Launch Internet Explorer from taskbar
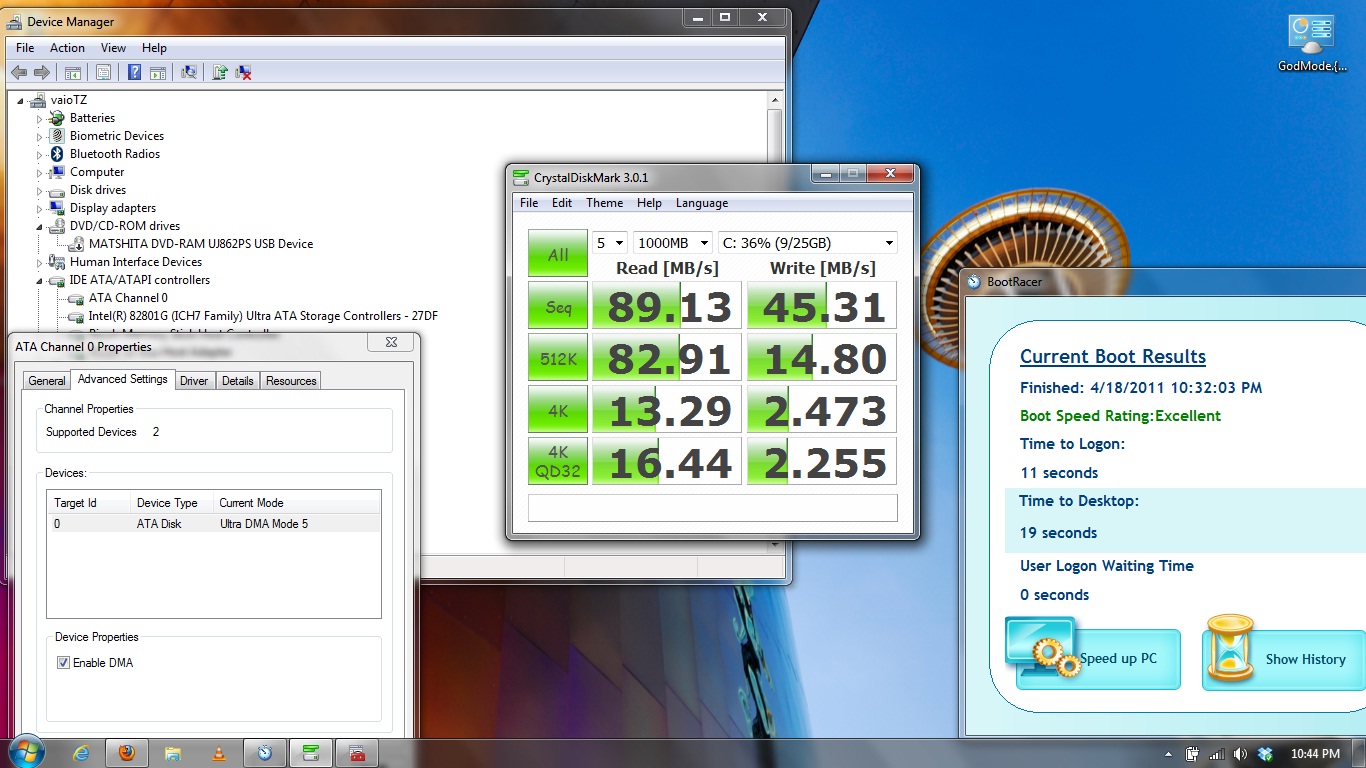 (82, 753)
